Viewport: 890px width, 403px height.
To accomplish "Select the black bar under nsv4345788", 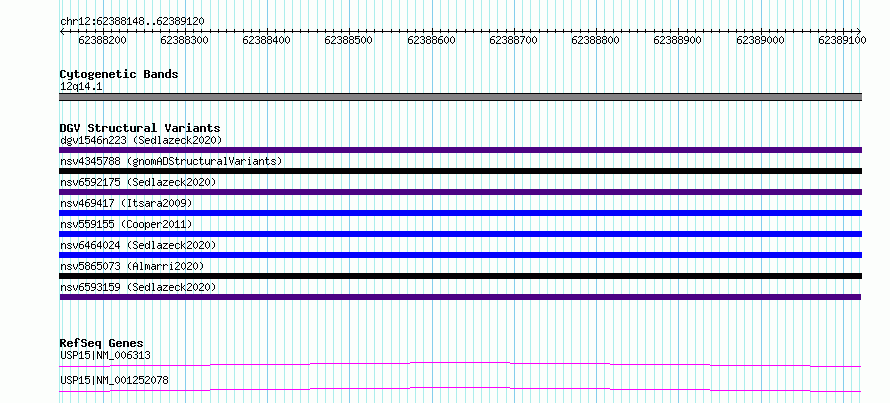I will pos(460,171).
